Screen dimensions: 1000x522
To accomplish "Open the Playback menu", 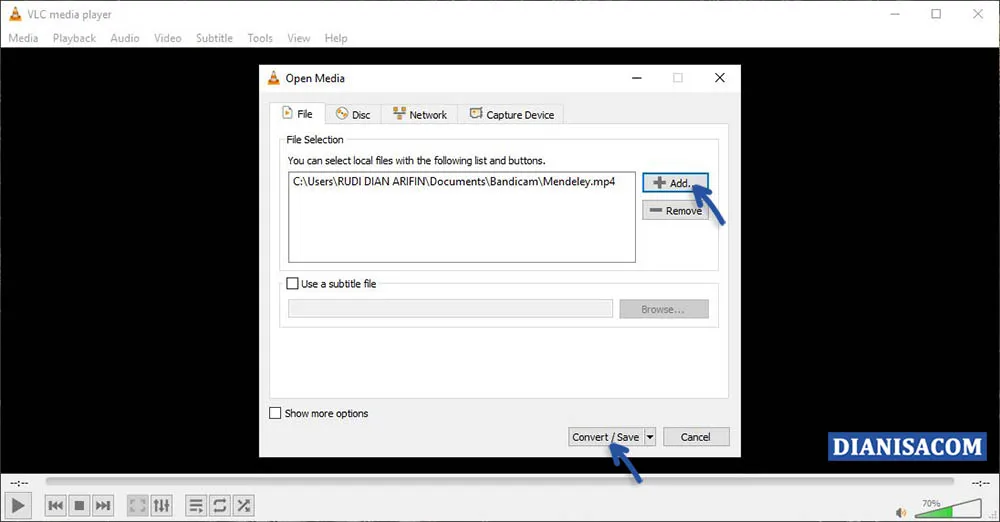I will coord(74,38).
